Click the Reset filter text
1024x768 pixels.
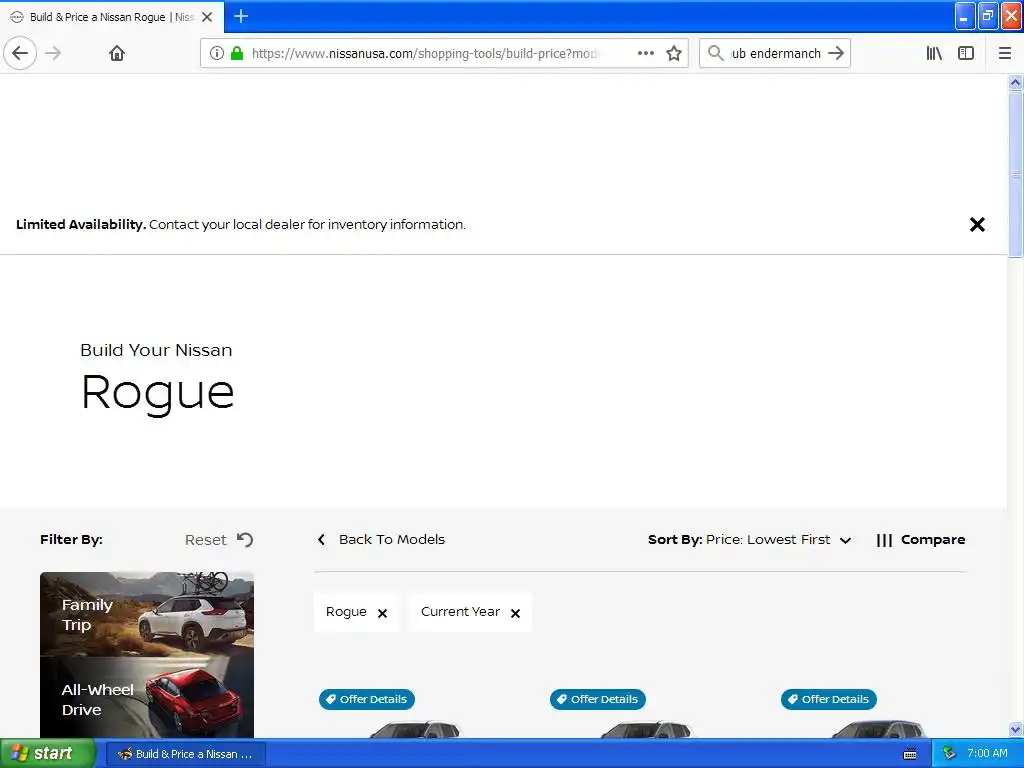point(205,540)
